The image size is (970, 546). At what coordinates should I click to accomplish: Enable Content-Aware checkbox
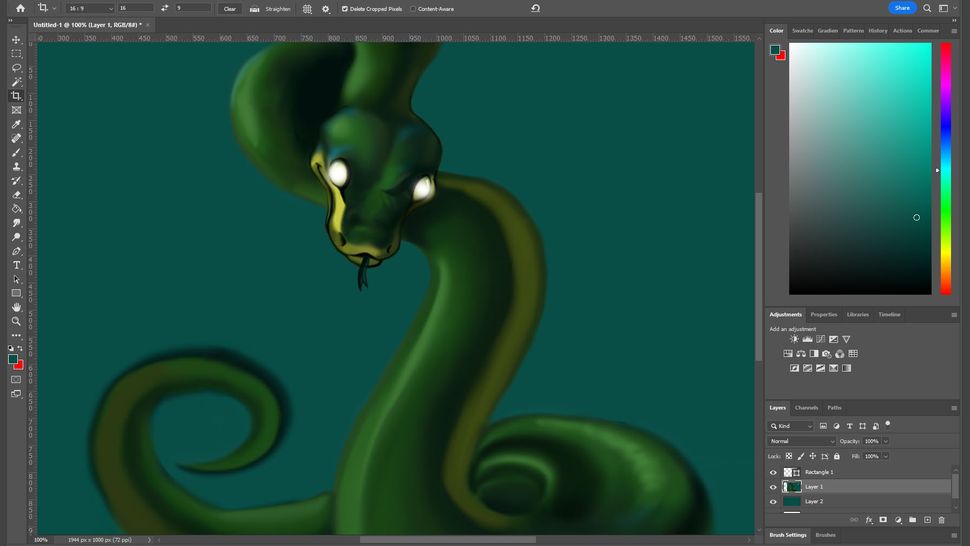click(x=413, y=9)
